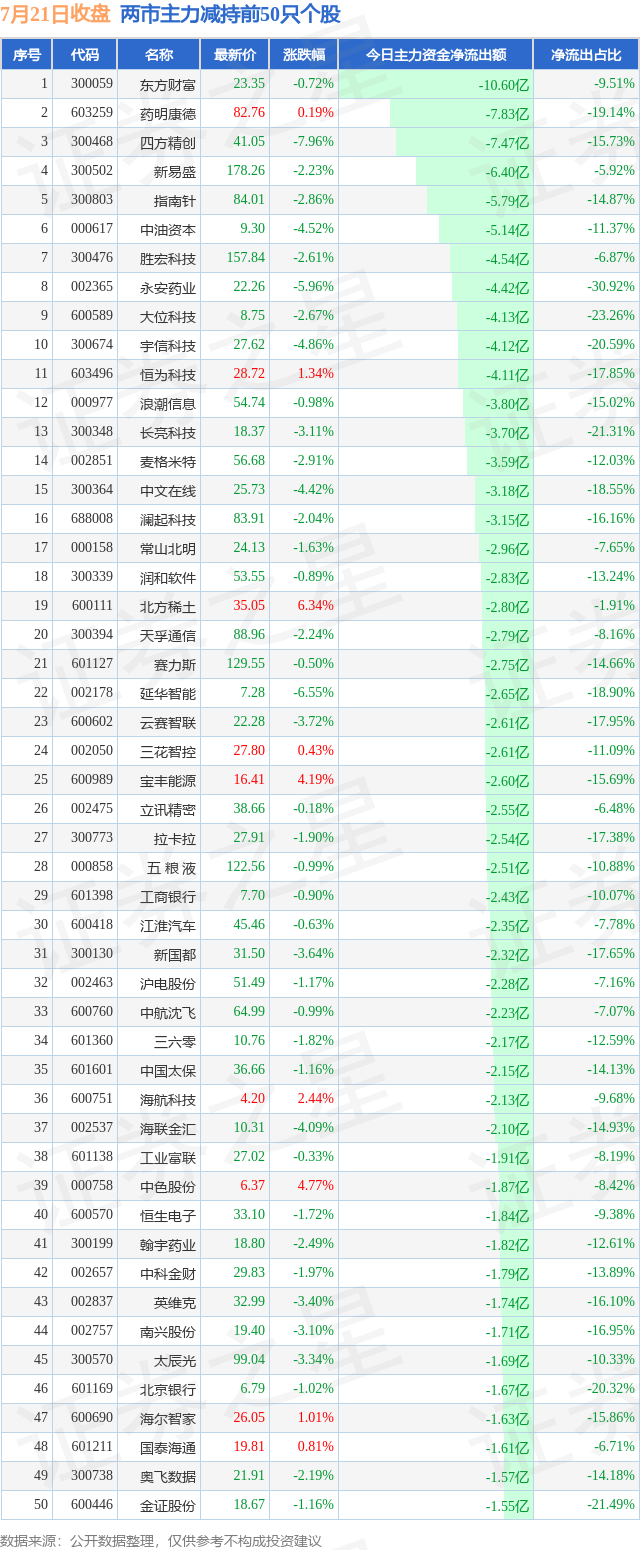Click the 名称 column header
Screen dimensions: 640x1550
point(158,55)
